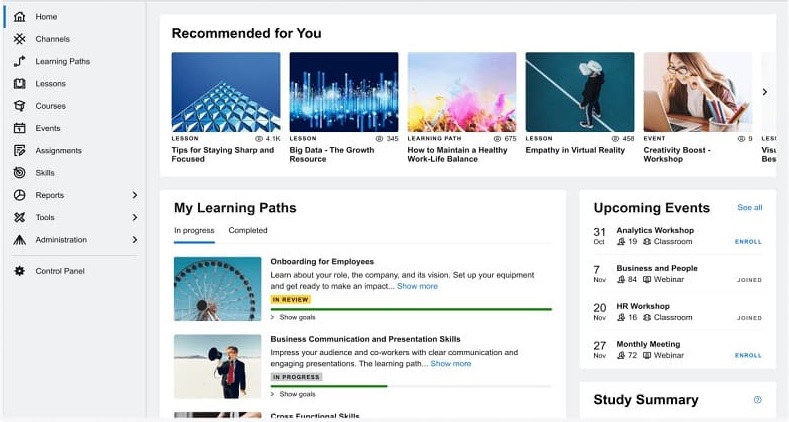Image resolution: width=789 pixels, height=422 pixels.
Task: Click the Administration icon in sidebar
Action: (x=19, y=240)
